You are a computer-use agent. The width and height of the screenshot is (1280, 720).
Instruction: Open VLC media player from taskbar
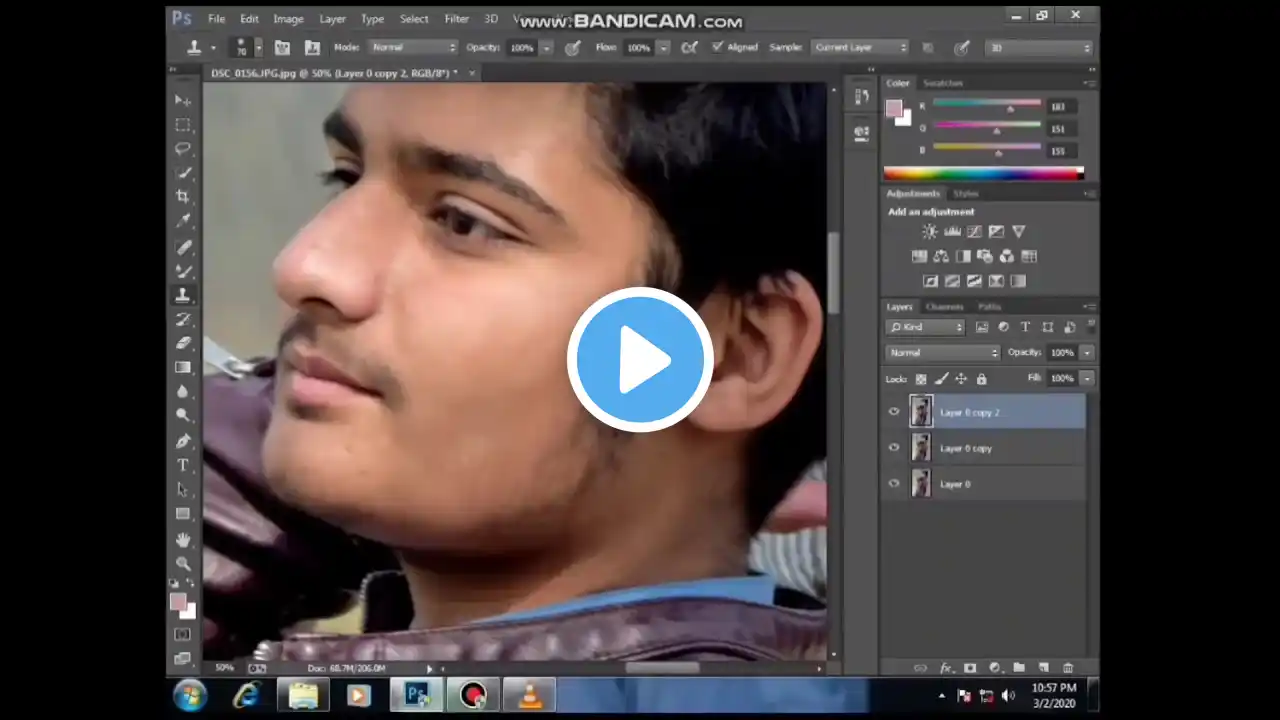point(530,694)
